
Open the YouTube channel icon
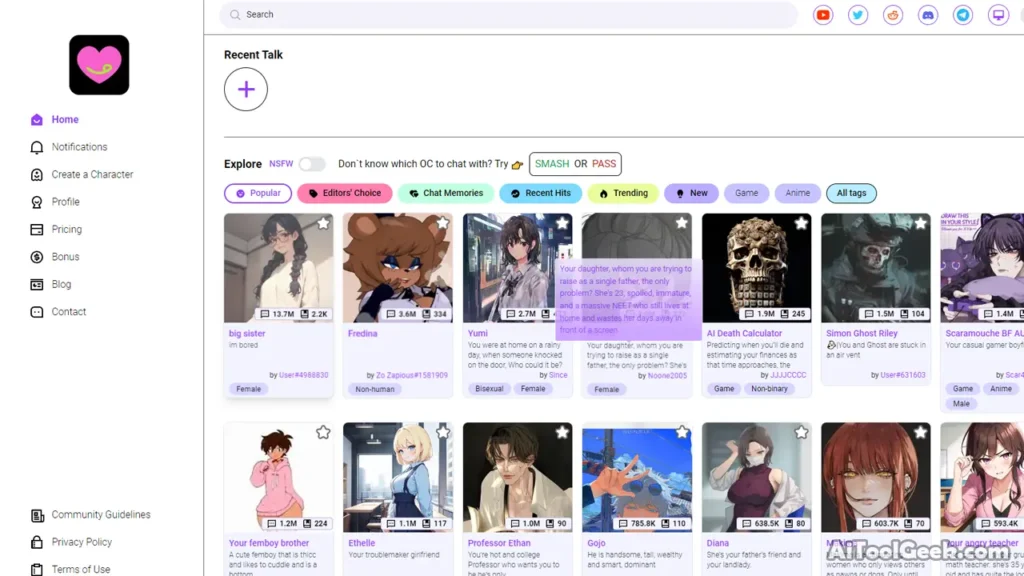coord(822,15)
